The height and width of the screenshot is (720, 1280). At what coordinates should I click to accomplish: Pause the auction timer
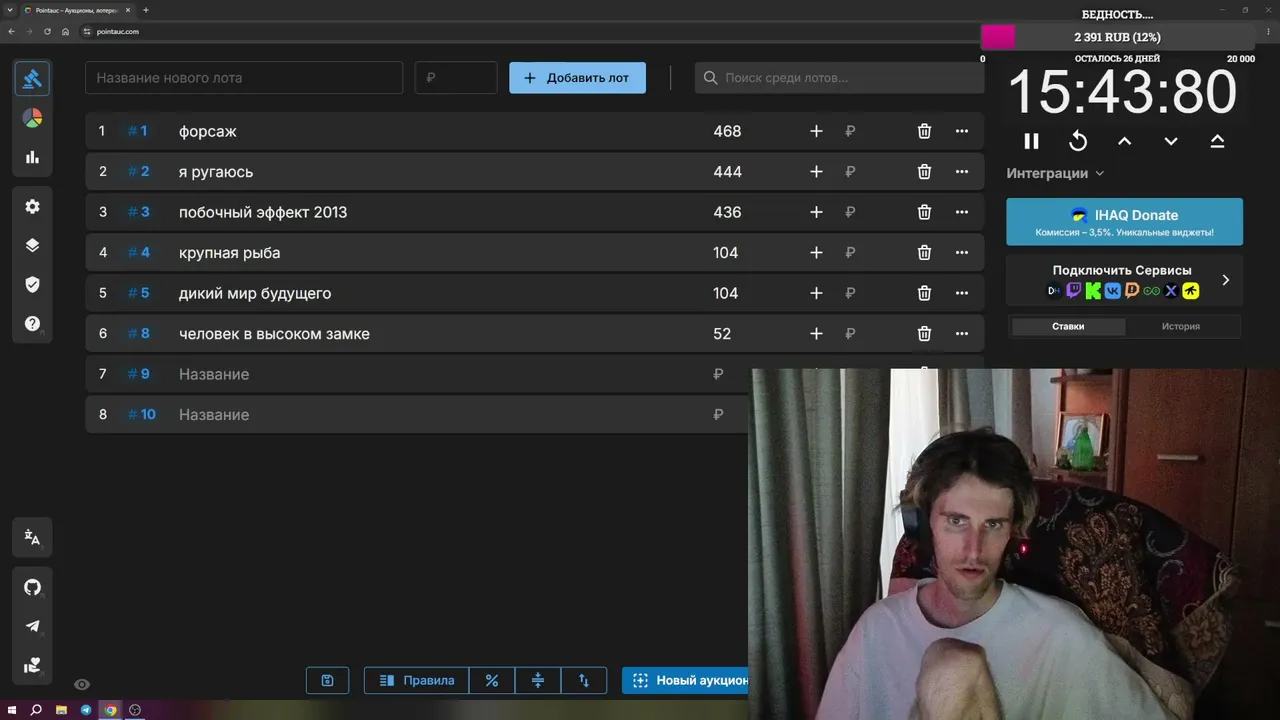(x=1031, y=141)
